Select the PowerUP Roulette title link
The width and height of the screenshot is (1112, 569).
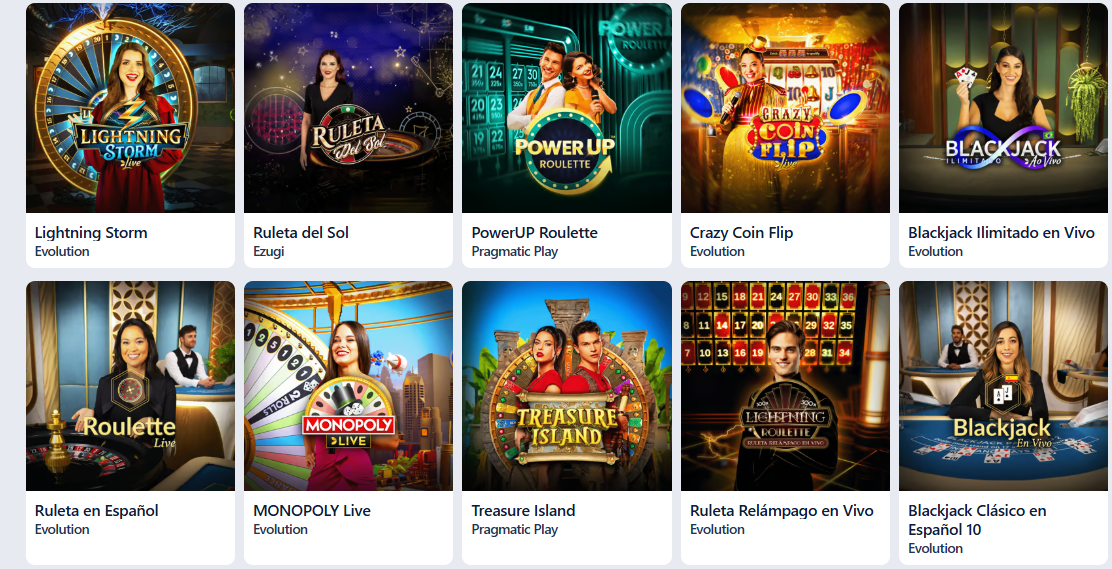(535, 233)
